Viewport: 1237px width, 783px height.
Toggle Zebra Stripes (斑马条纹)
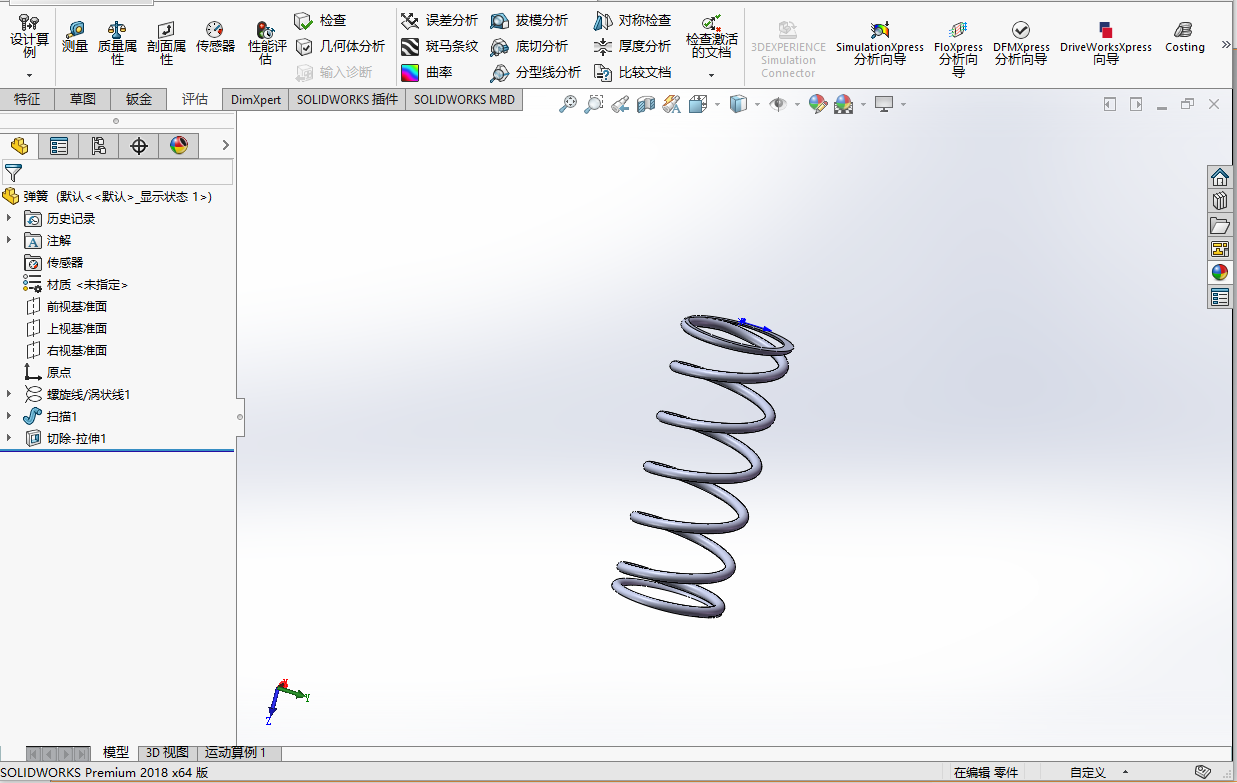coord(439,46)
